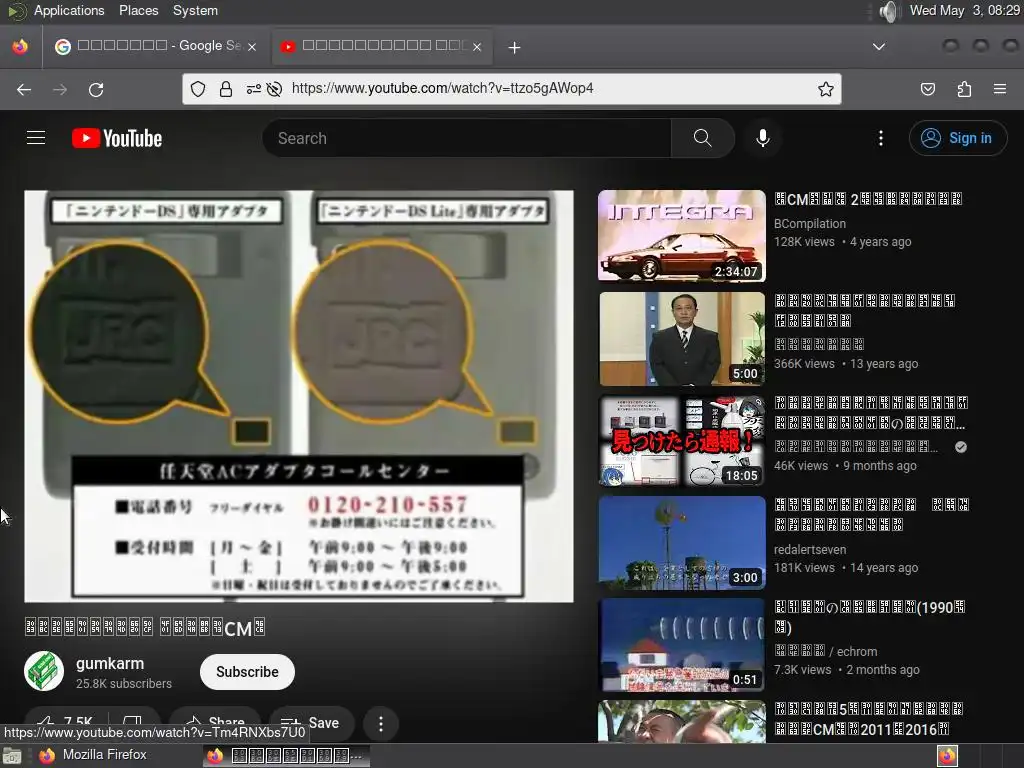Click the YouTube search magnifier button

[703, 138]
